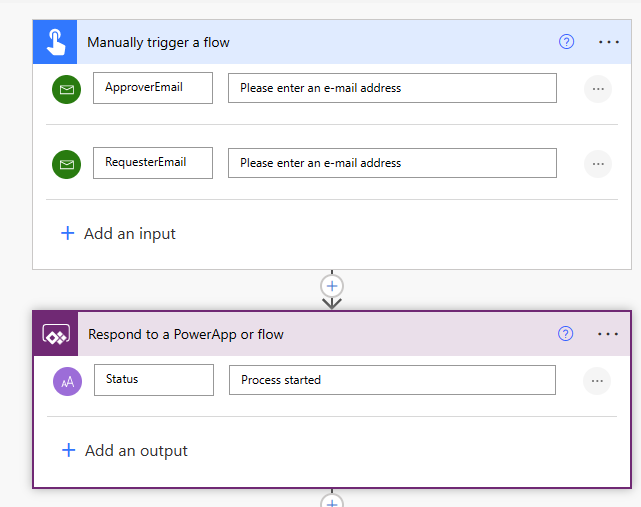
Task: Open the Status output options menu
Action: 597,381
